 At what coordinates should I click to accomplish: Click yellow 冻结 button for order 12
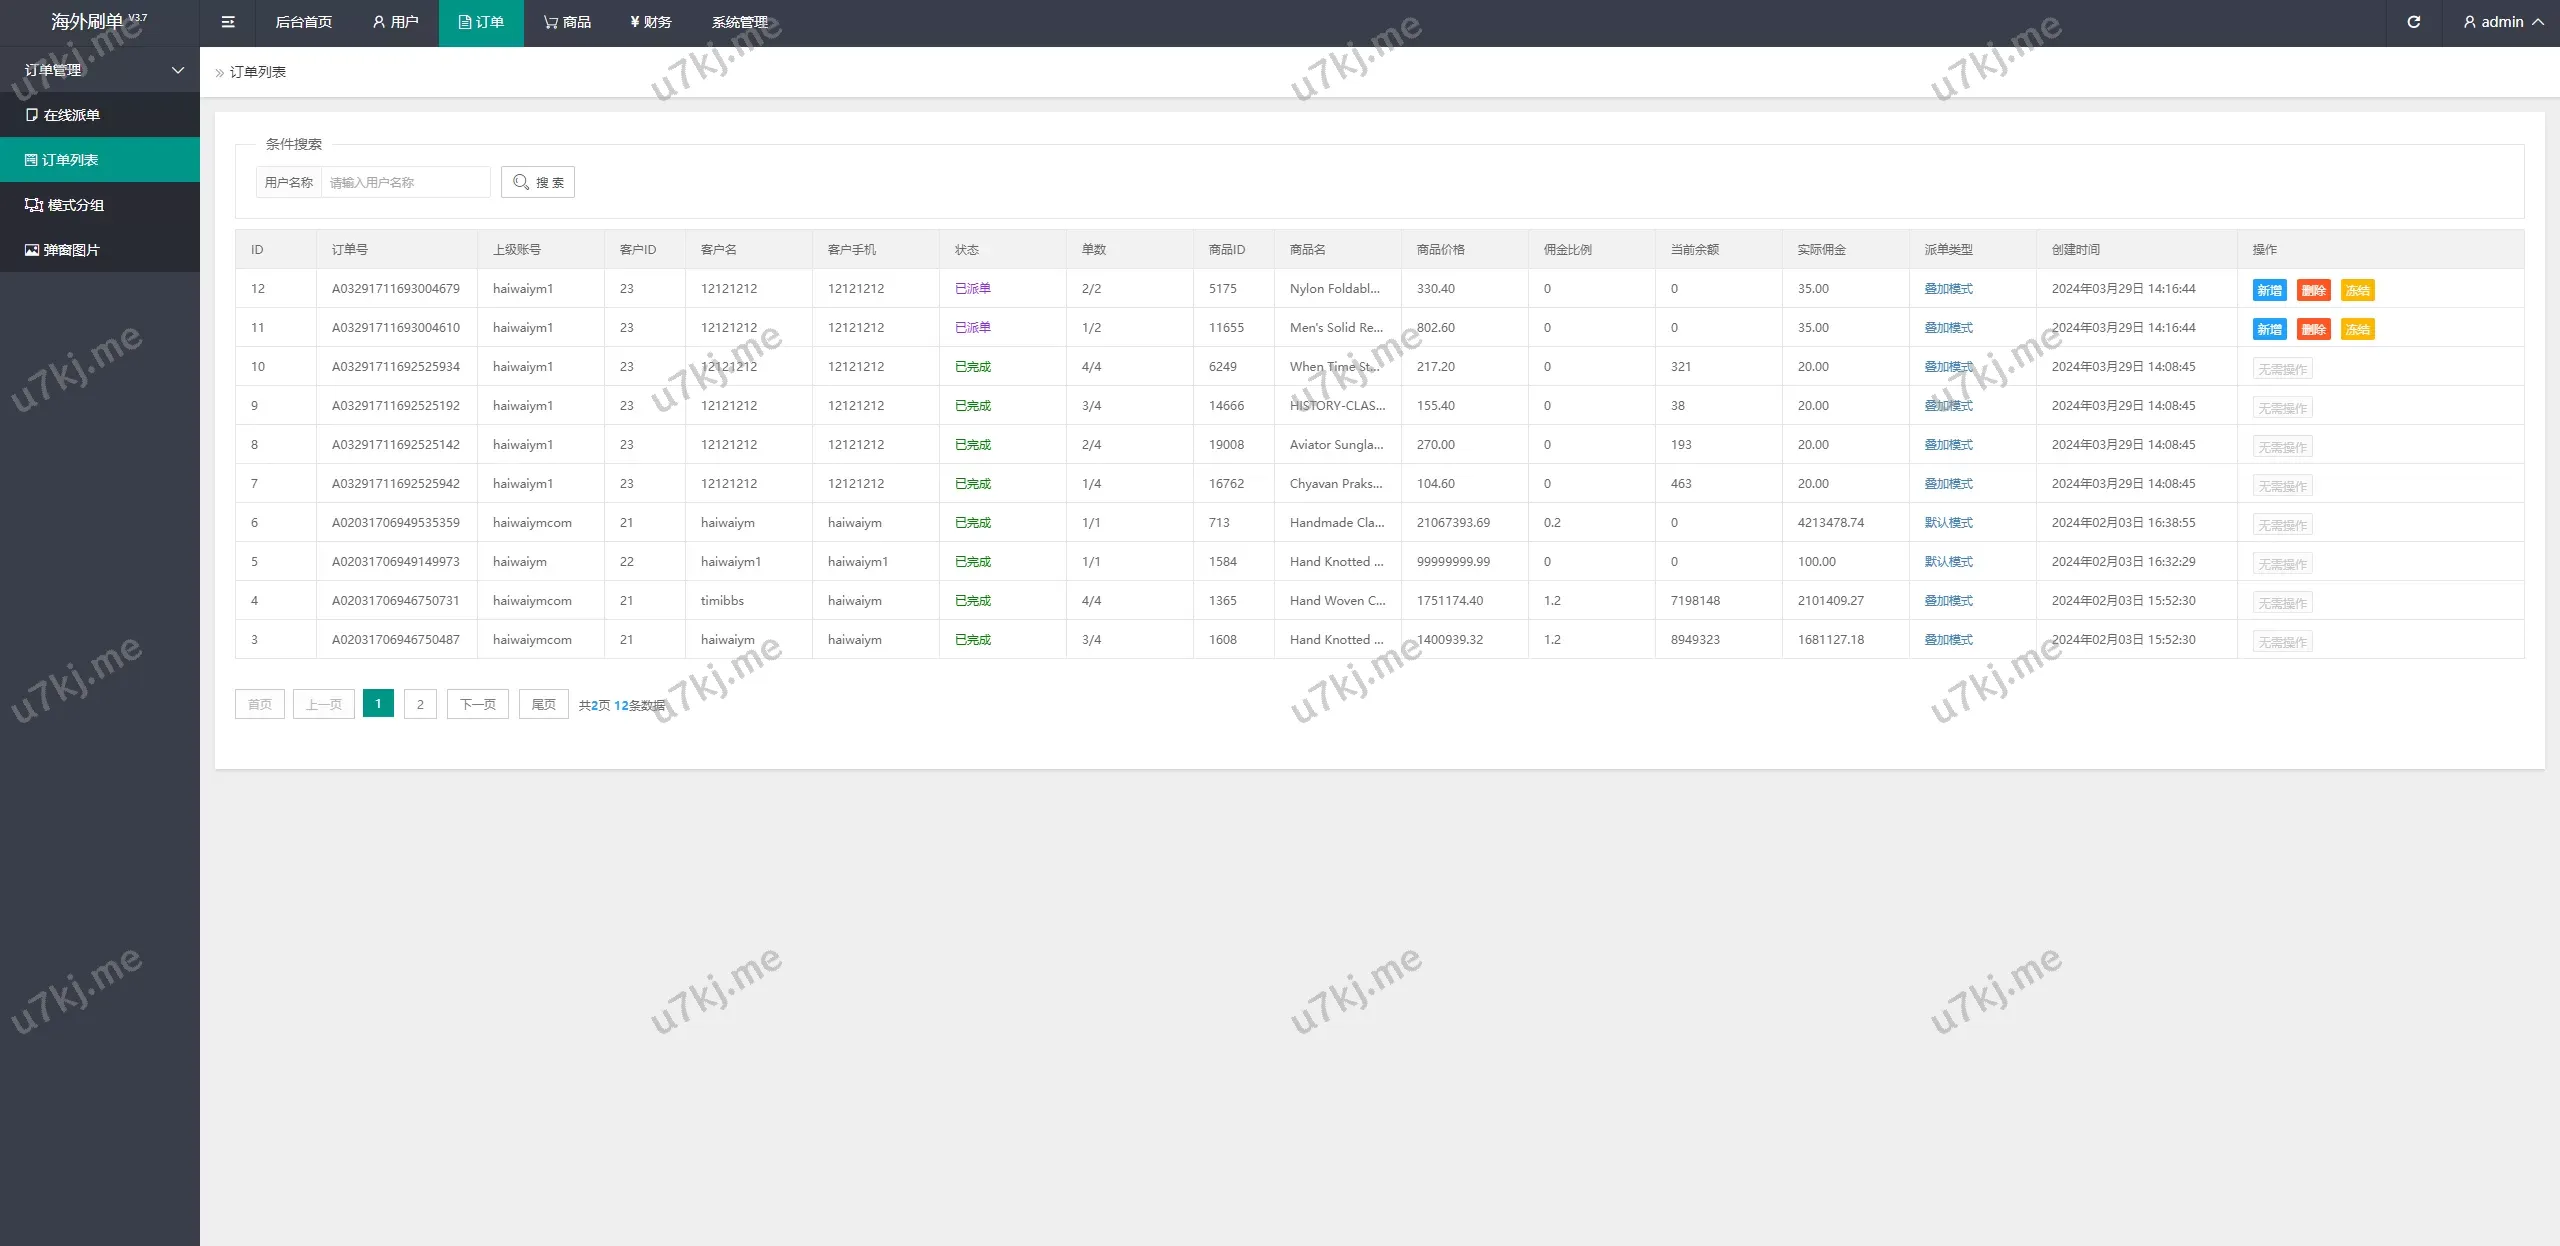tap(2357, 290)
